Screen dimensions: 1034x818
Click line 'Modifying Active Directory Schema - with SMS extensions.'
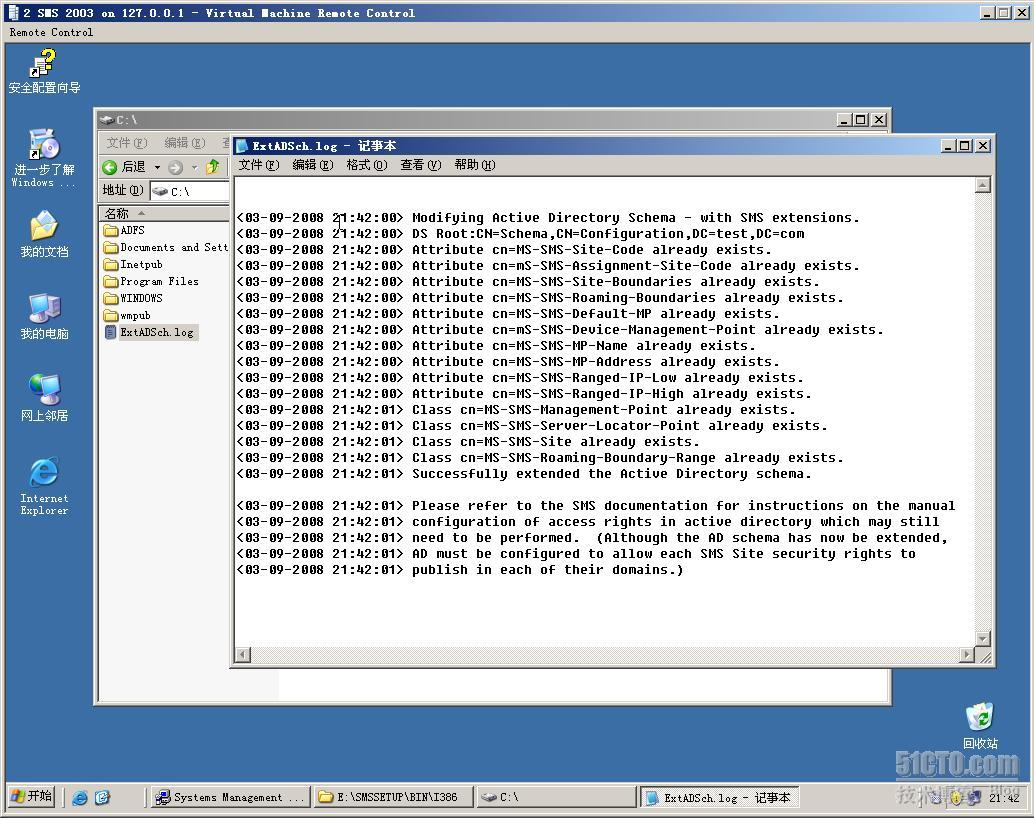[x=636, y=218]
